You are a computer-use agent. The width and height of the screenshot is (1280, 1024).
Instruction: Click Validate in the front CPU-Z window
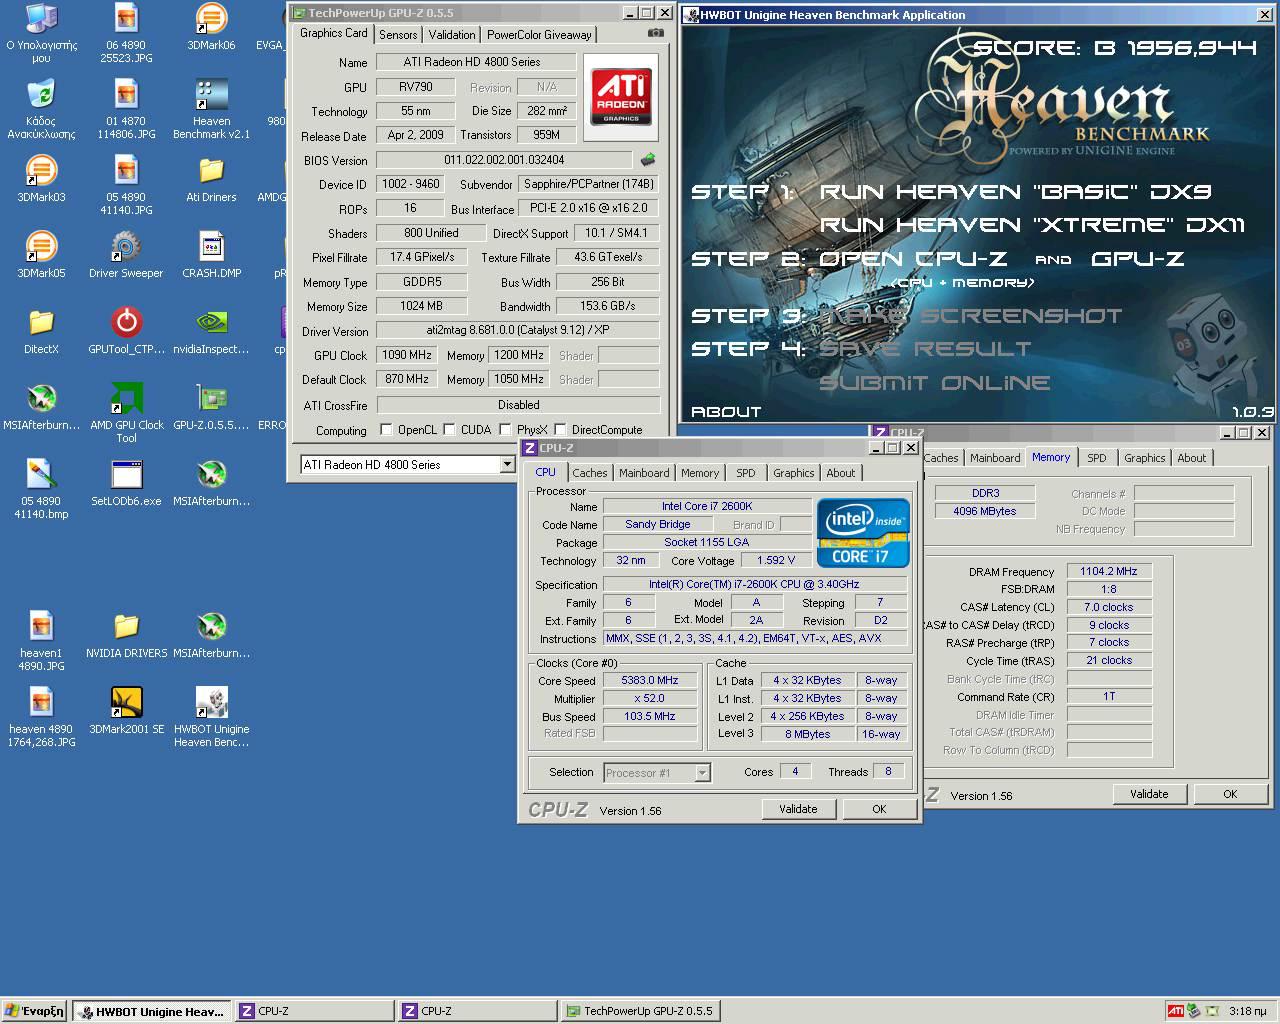click(x=798, y=809)
